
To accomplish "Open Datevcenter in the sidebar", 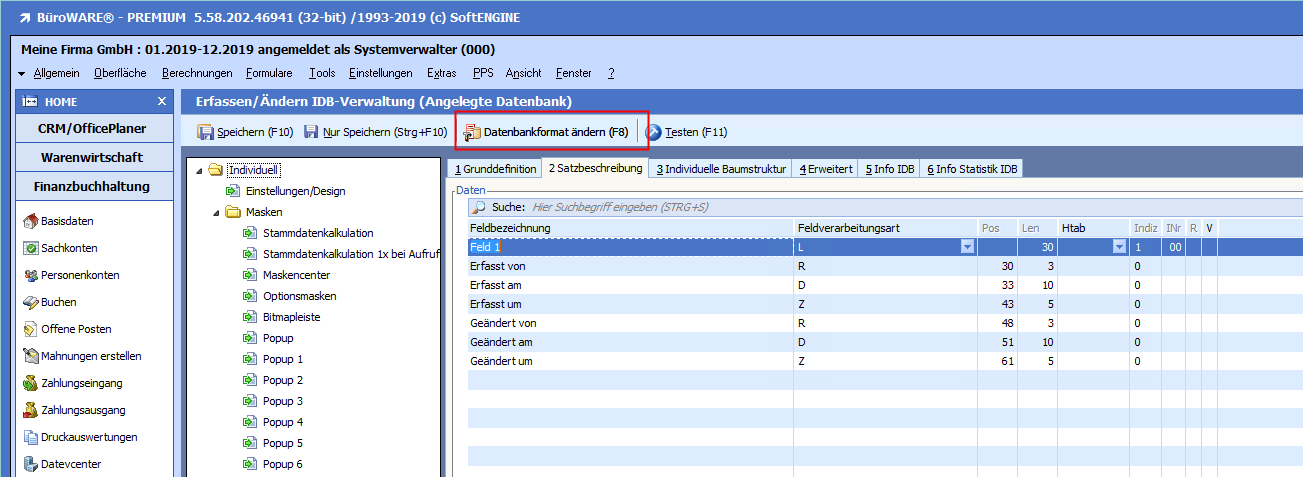I will (x=70, y=464).
